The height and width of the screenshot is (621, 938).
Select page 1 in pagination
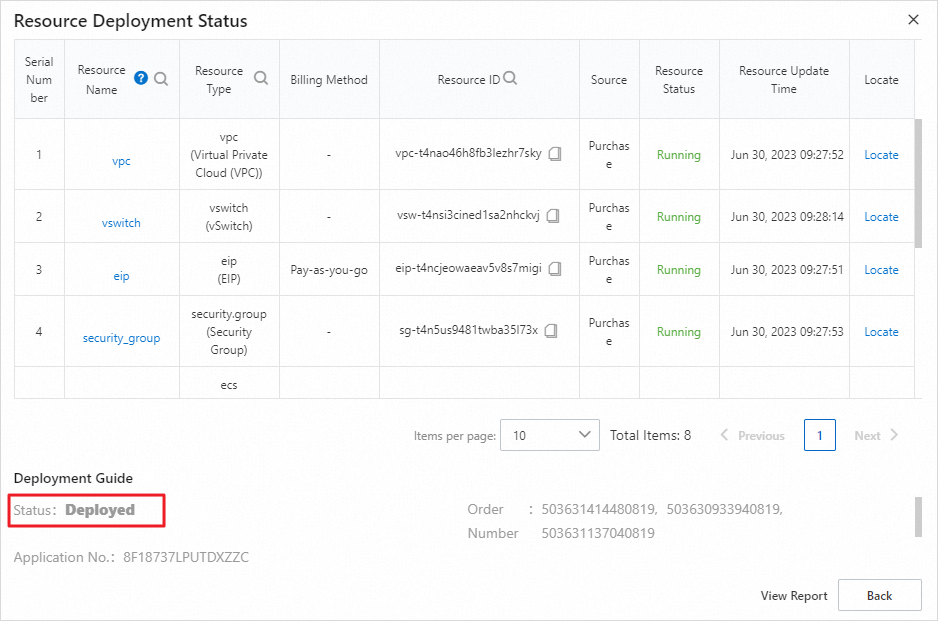820,436
